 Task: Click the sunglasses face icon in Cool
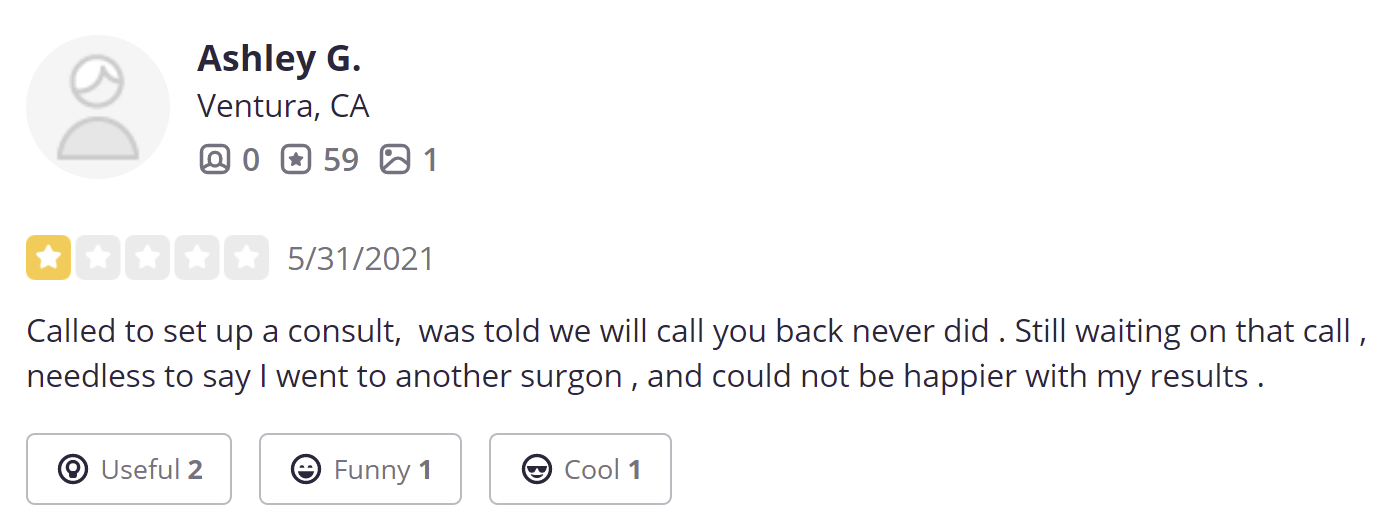(537, 469)
